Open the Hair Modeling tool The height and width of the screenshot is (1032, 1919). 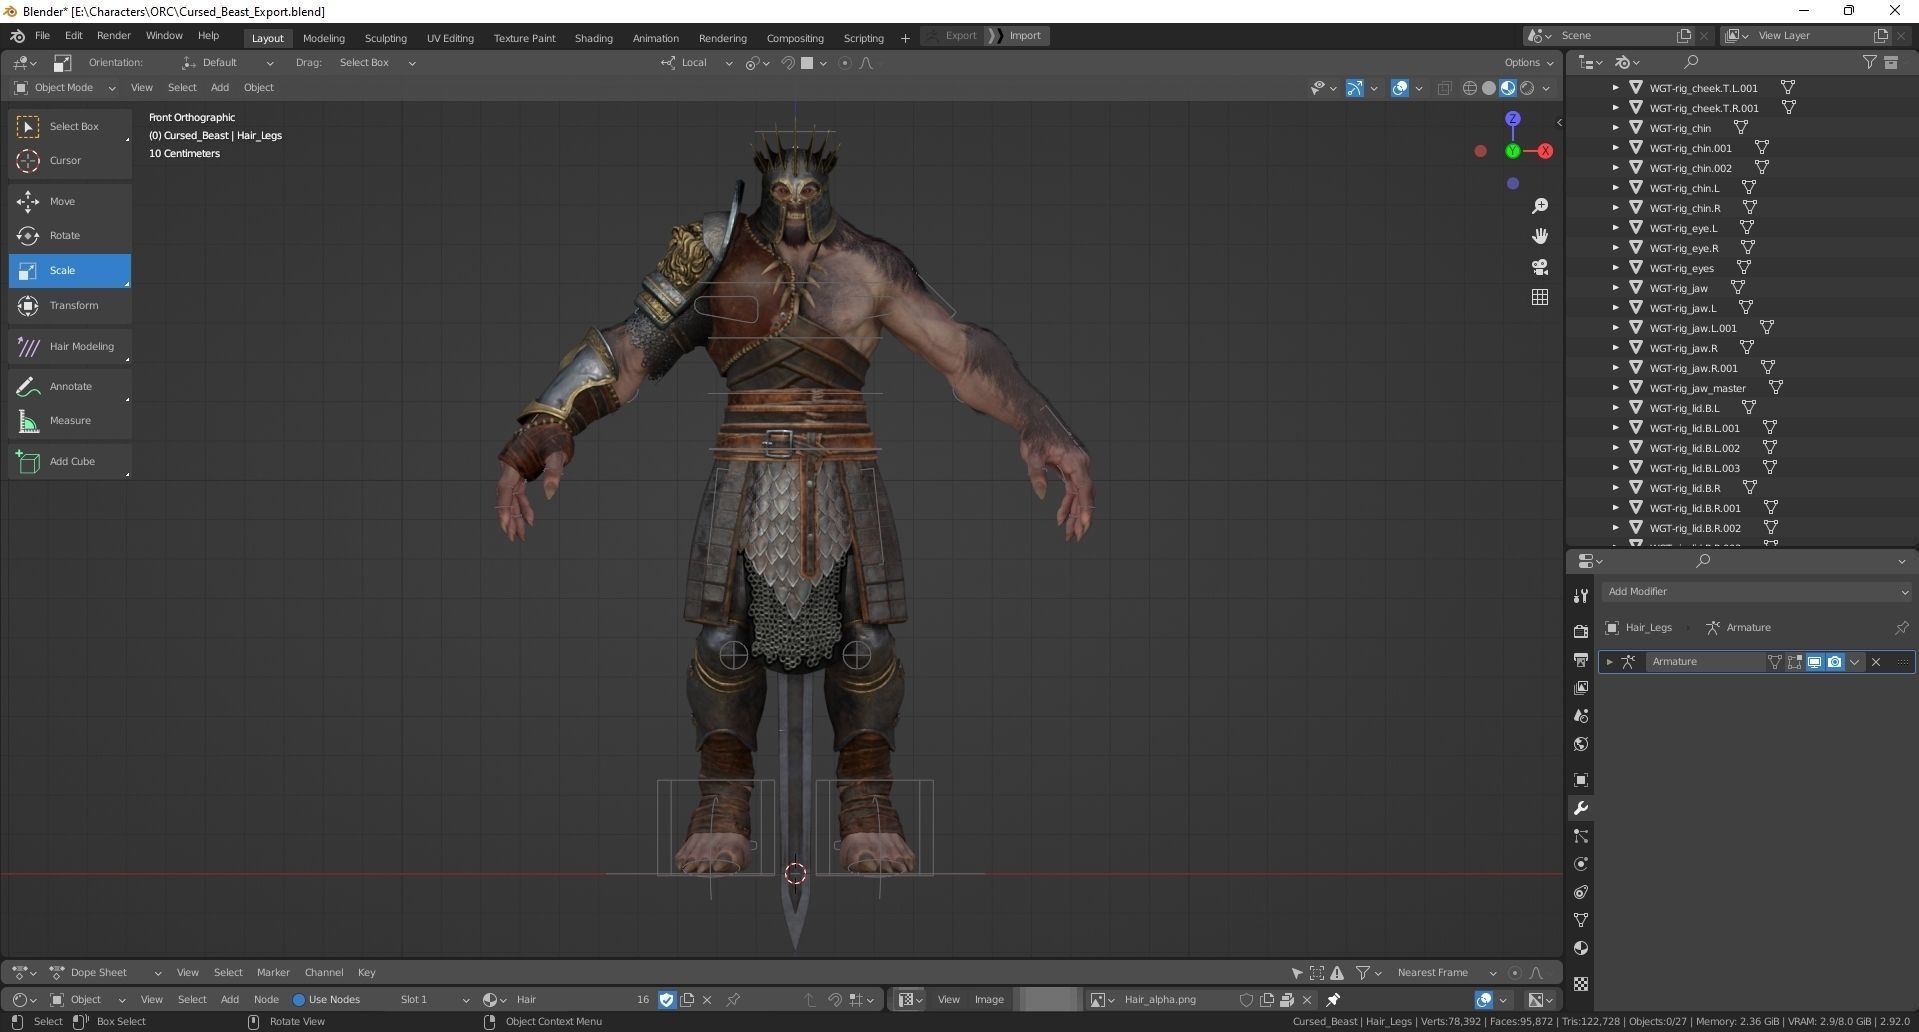pyautogui.click(x=70, y=346)
